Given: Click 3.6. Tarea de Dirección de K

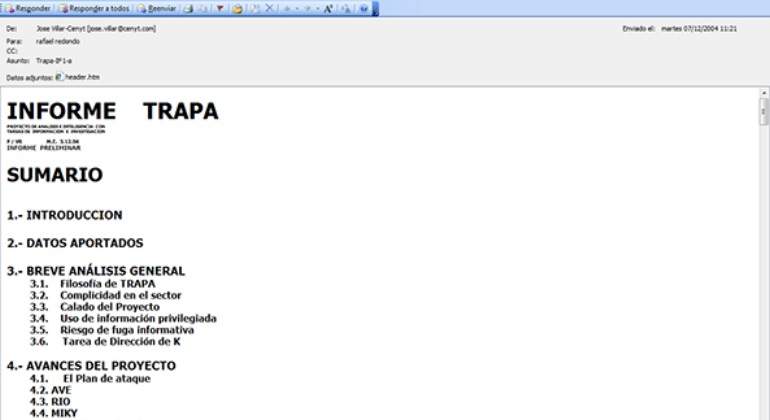Looking at the screenshot, I should [x=105, y=341].
